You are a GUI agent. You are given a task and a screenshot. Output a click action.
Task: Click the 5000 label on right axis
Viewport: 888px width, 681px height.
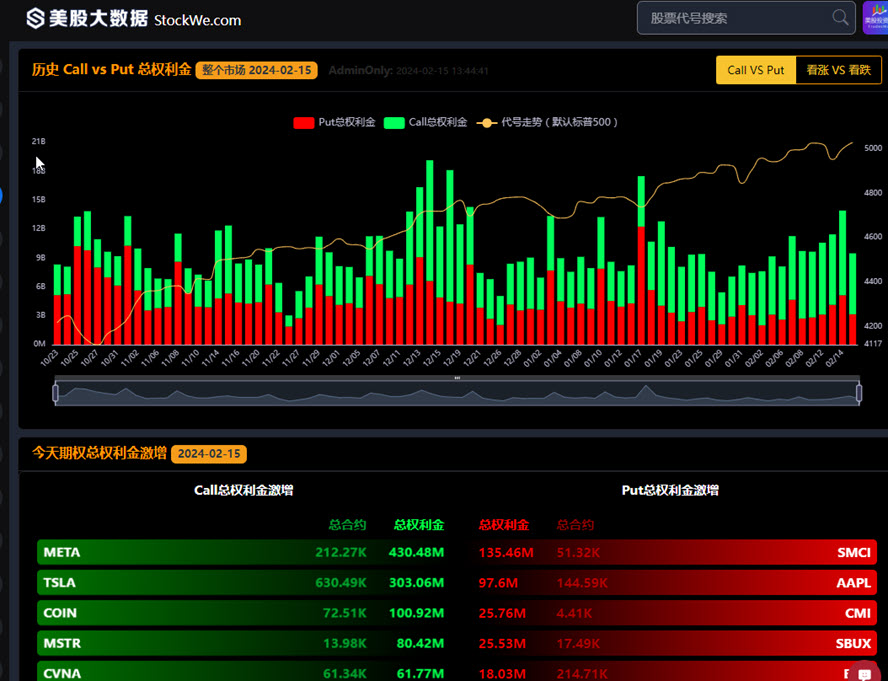(873, 148)
